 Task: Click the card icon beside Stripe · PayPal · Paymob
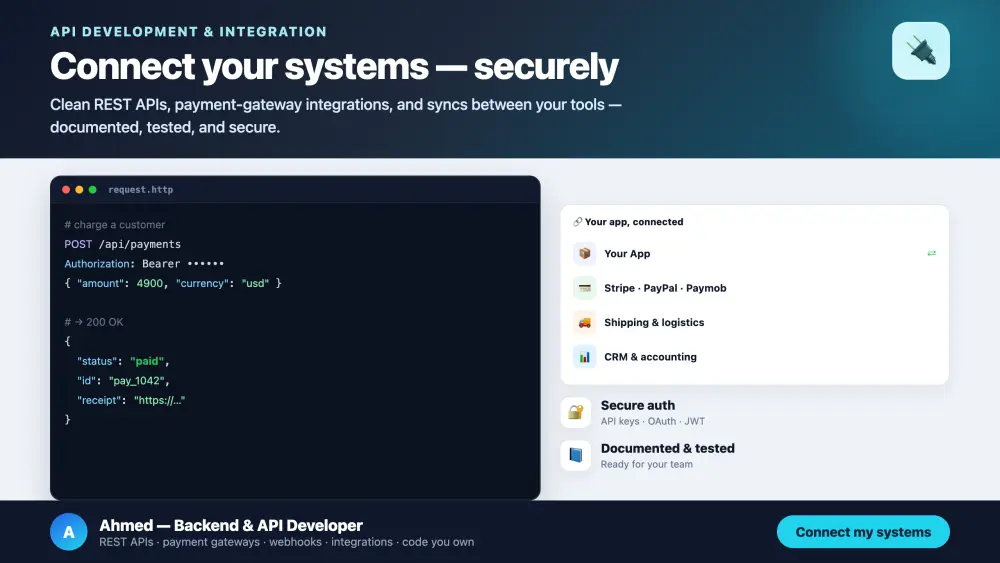(x=584, y=288)
